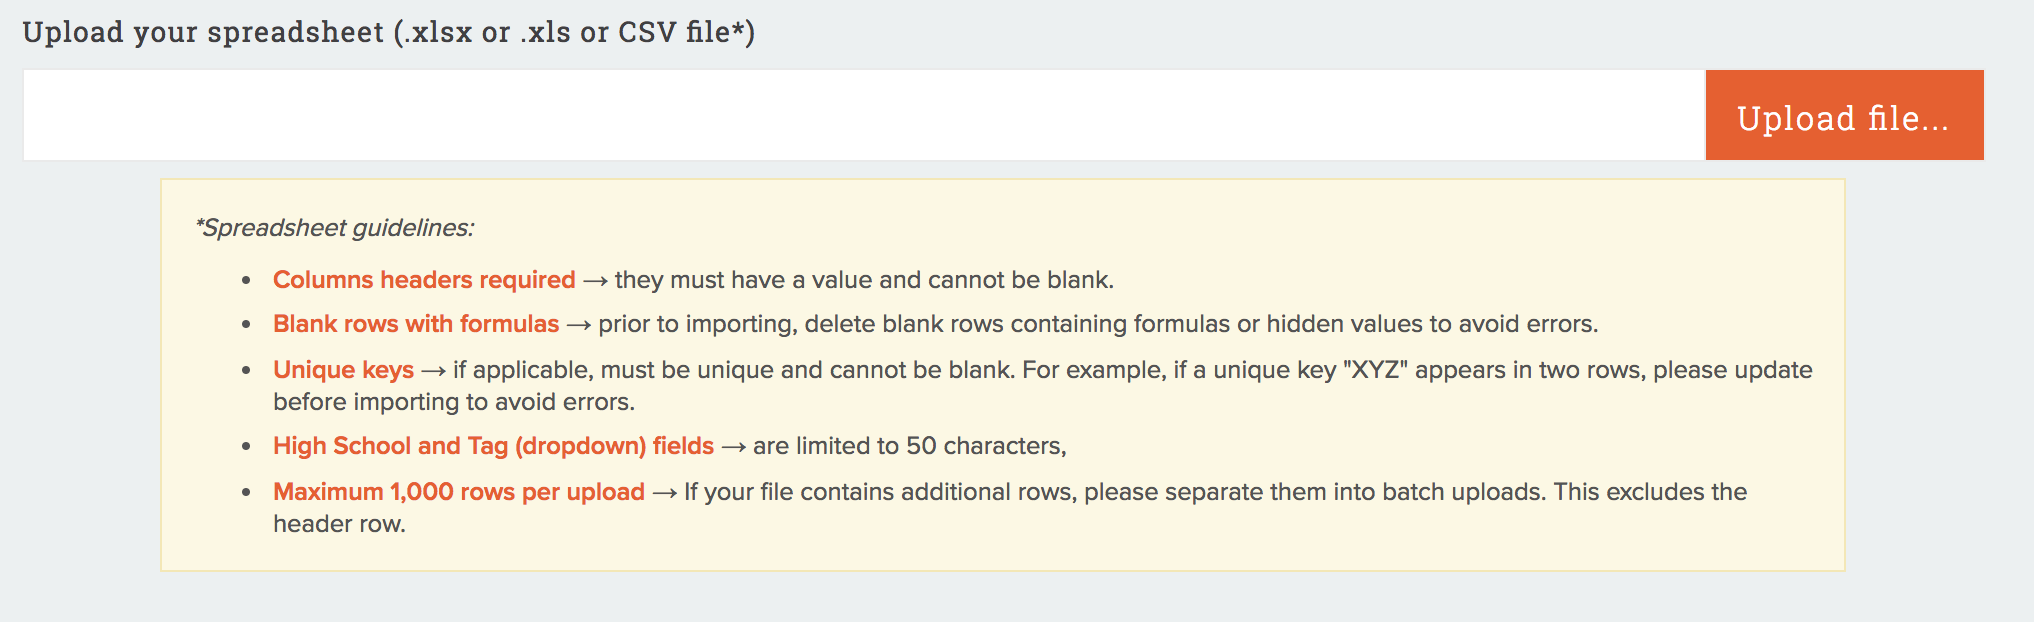Screen dimensions: 2034x622
Task: Click the arrow after 'High School and Tag (dropdown) fields'
Action: pyautogui.click(x=734, y=447)
